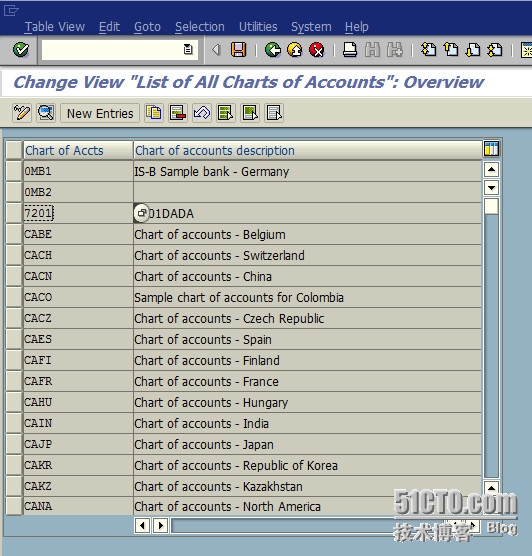Select the row marker for 0MB1
The height and width of the screenshot is (556, 532).
pos(14,171)
